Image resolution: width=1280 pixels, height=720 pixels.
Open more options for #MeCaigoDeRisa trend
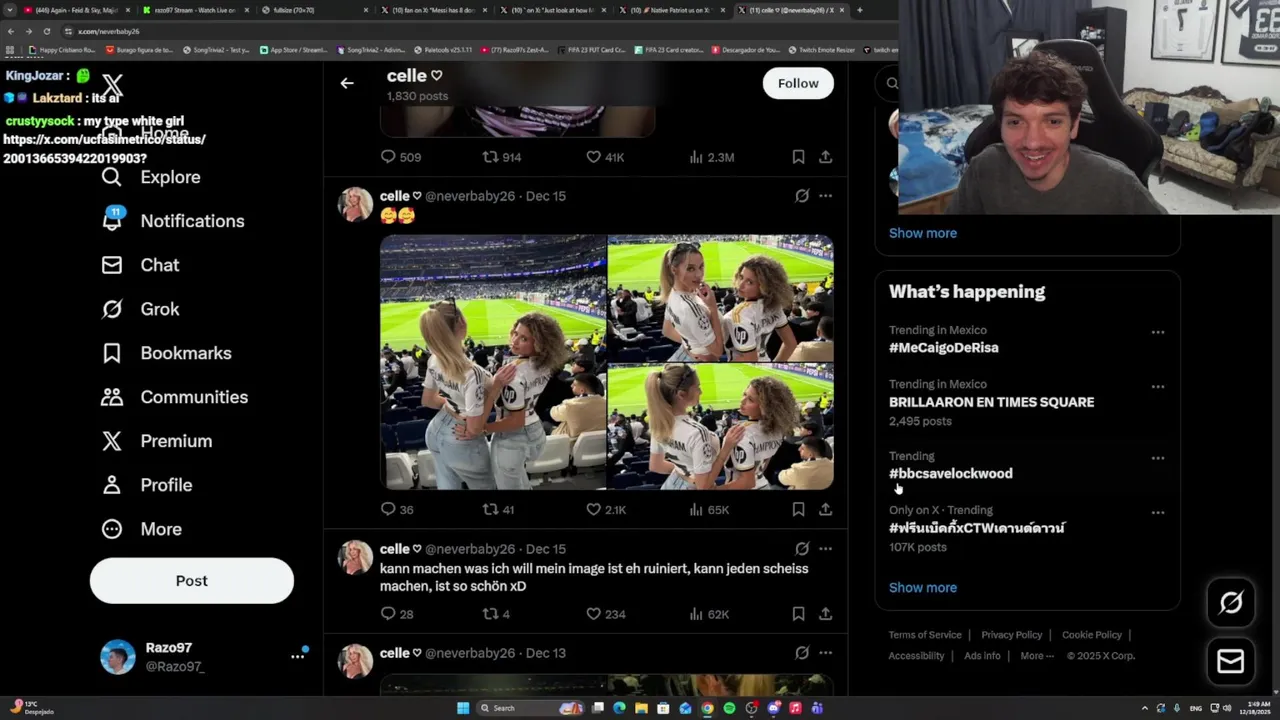(1158, 332)
